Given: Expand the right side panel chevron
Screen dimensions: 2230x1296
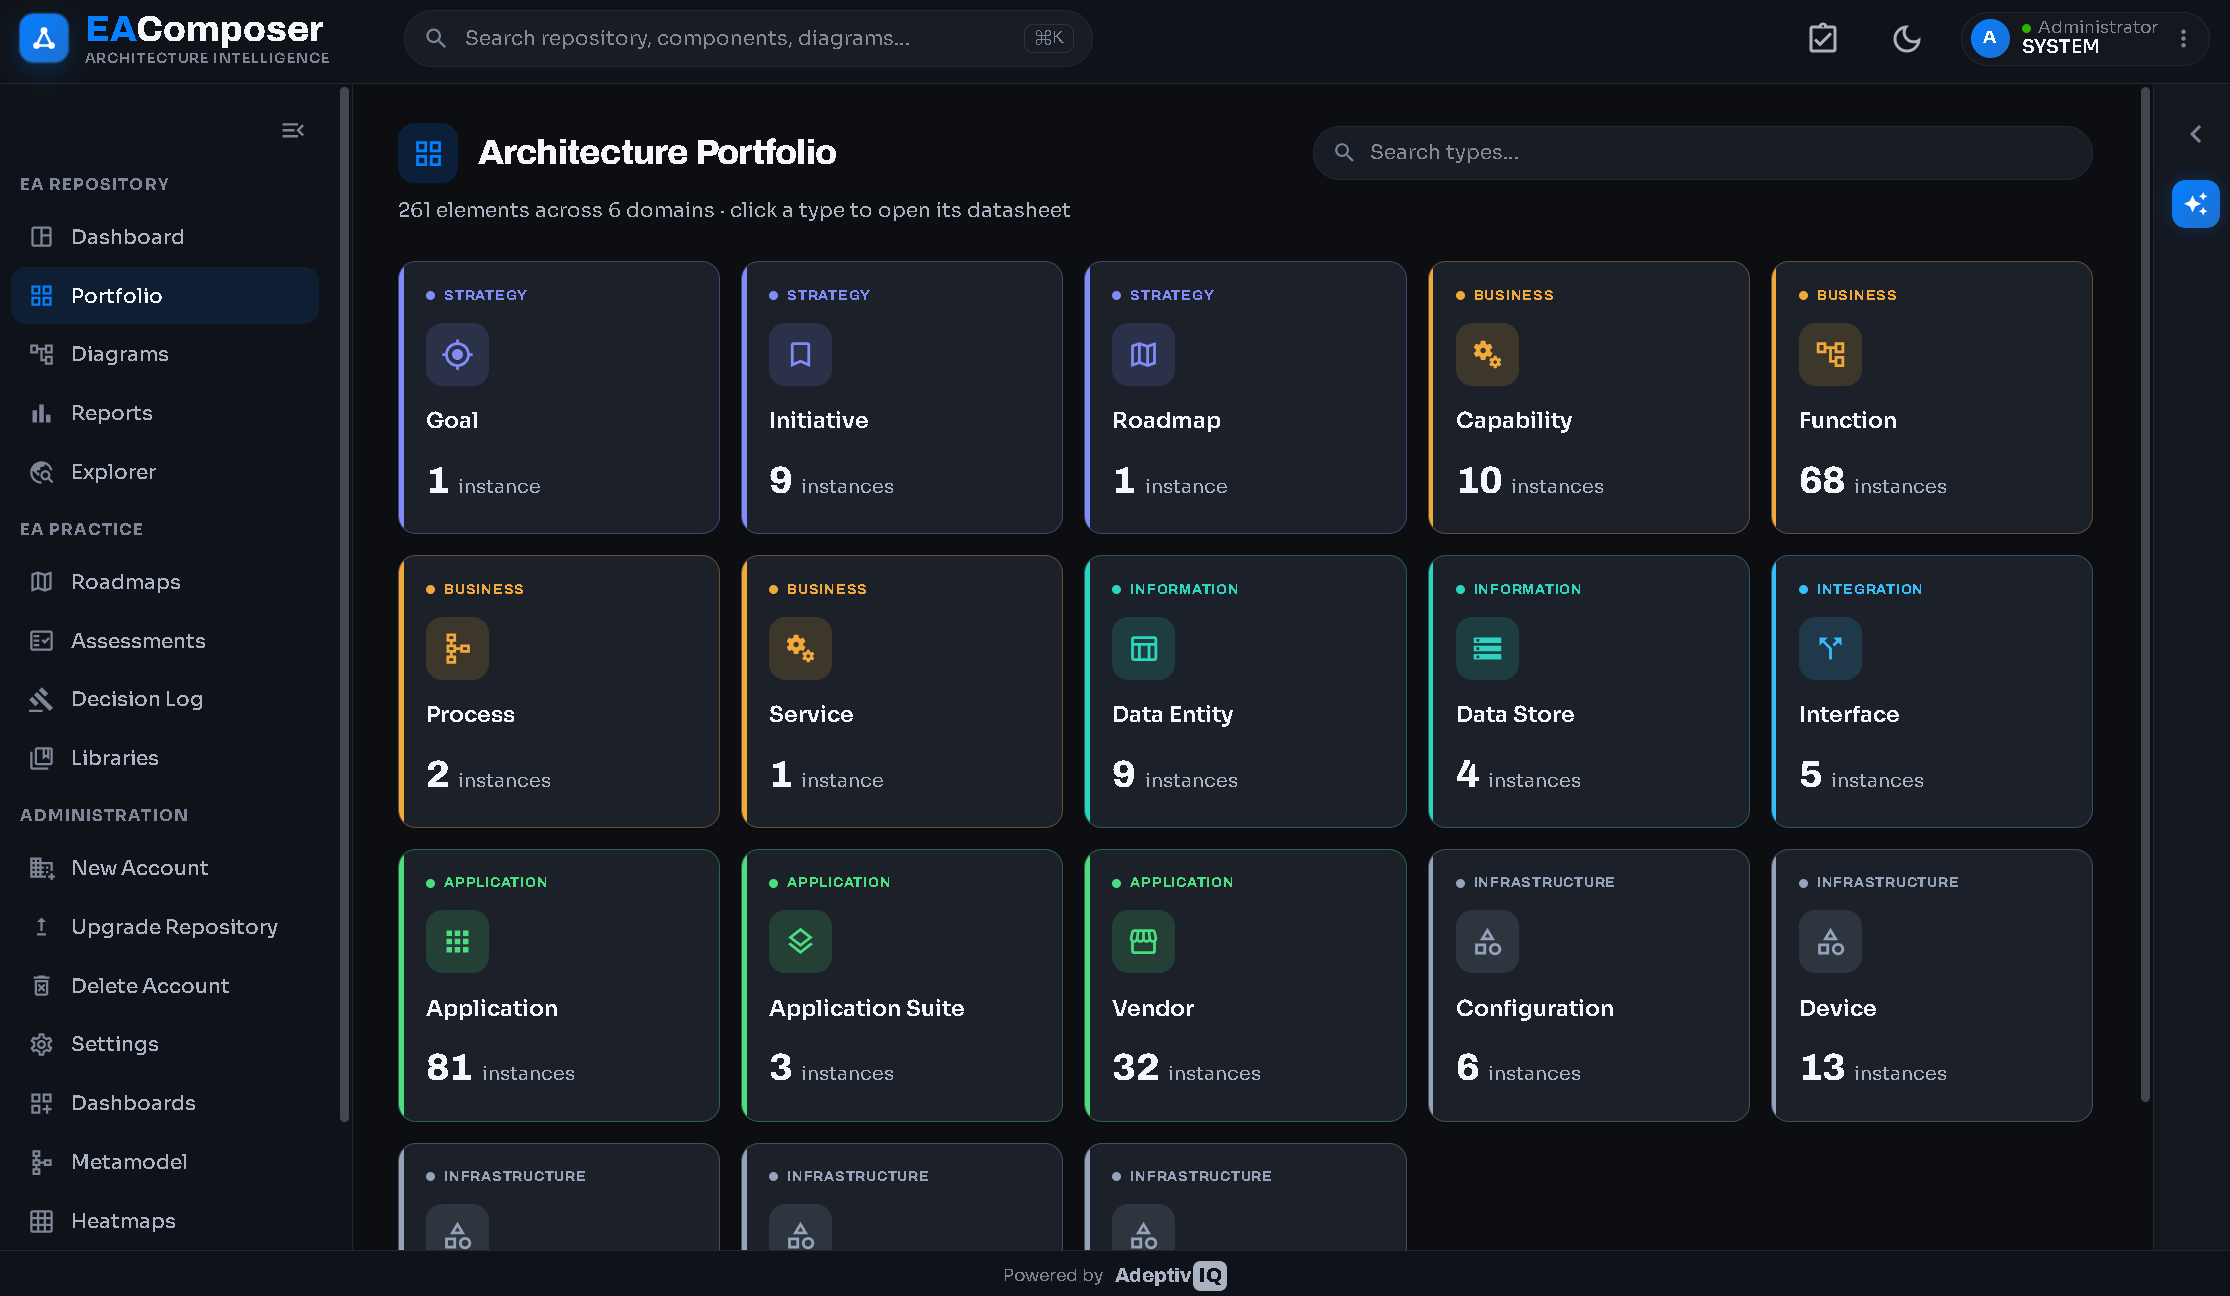Looking at the screenshot, I should 2196,134.
